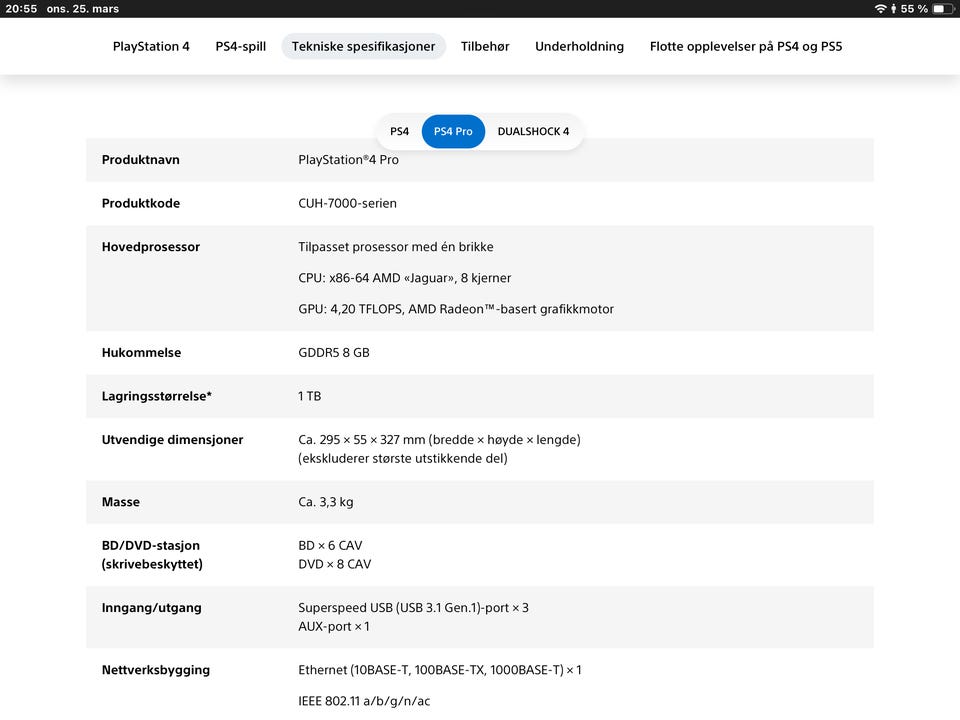960x720 pixels.
Task: Click 'CUH-7000-serien' value
Action: (347, 203)
